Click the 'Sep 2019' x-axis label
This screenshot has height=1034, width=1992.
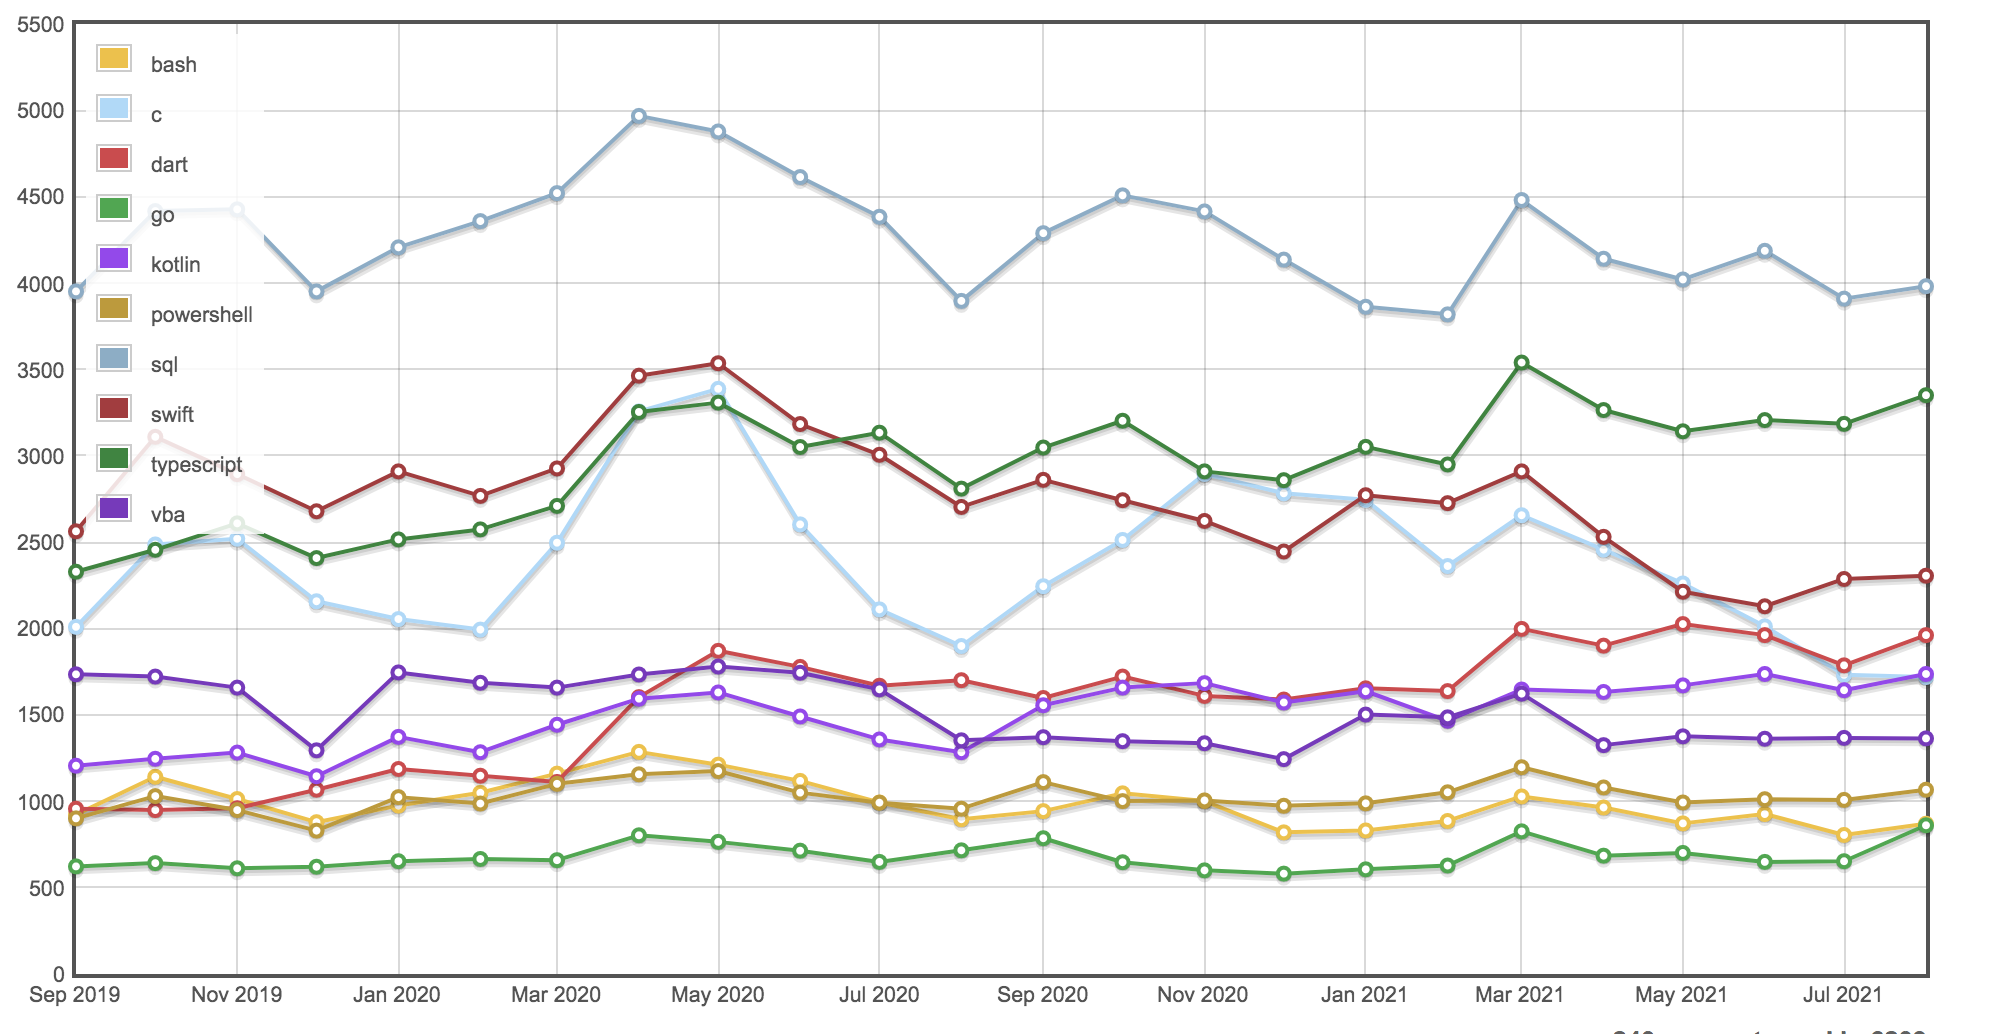[x=75, y=995]
